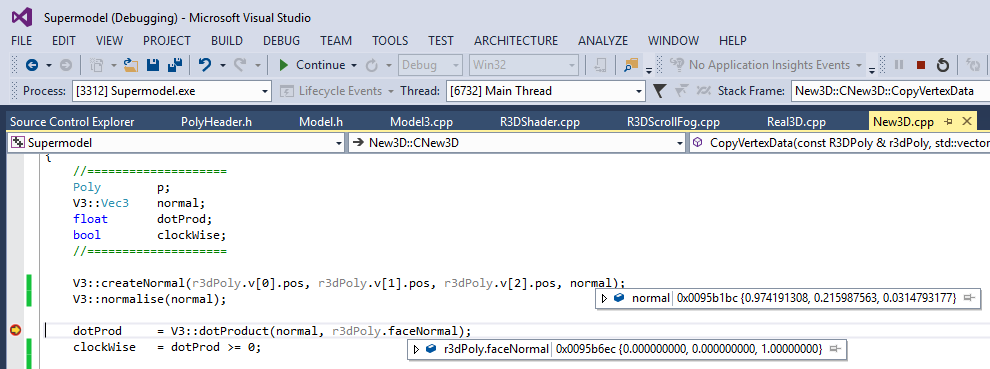Open the HELP menu
The width and height of the screenshot is (990, 369).
[x=733, y=40]
